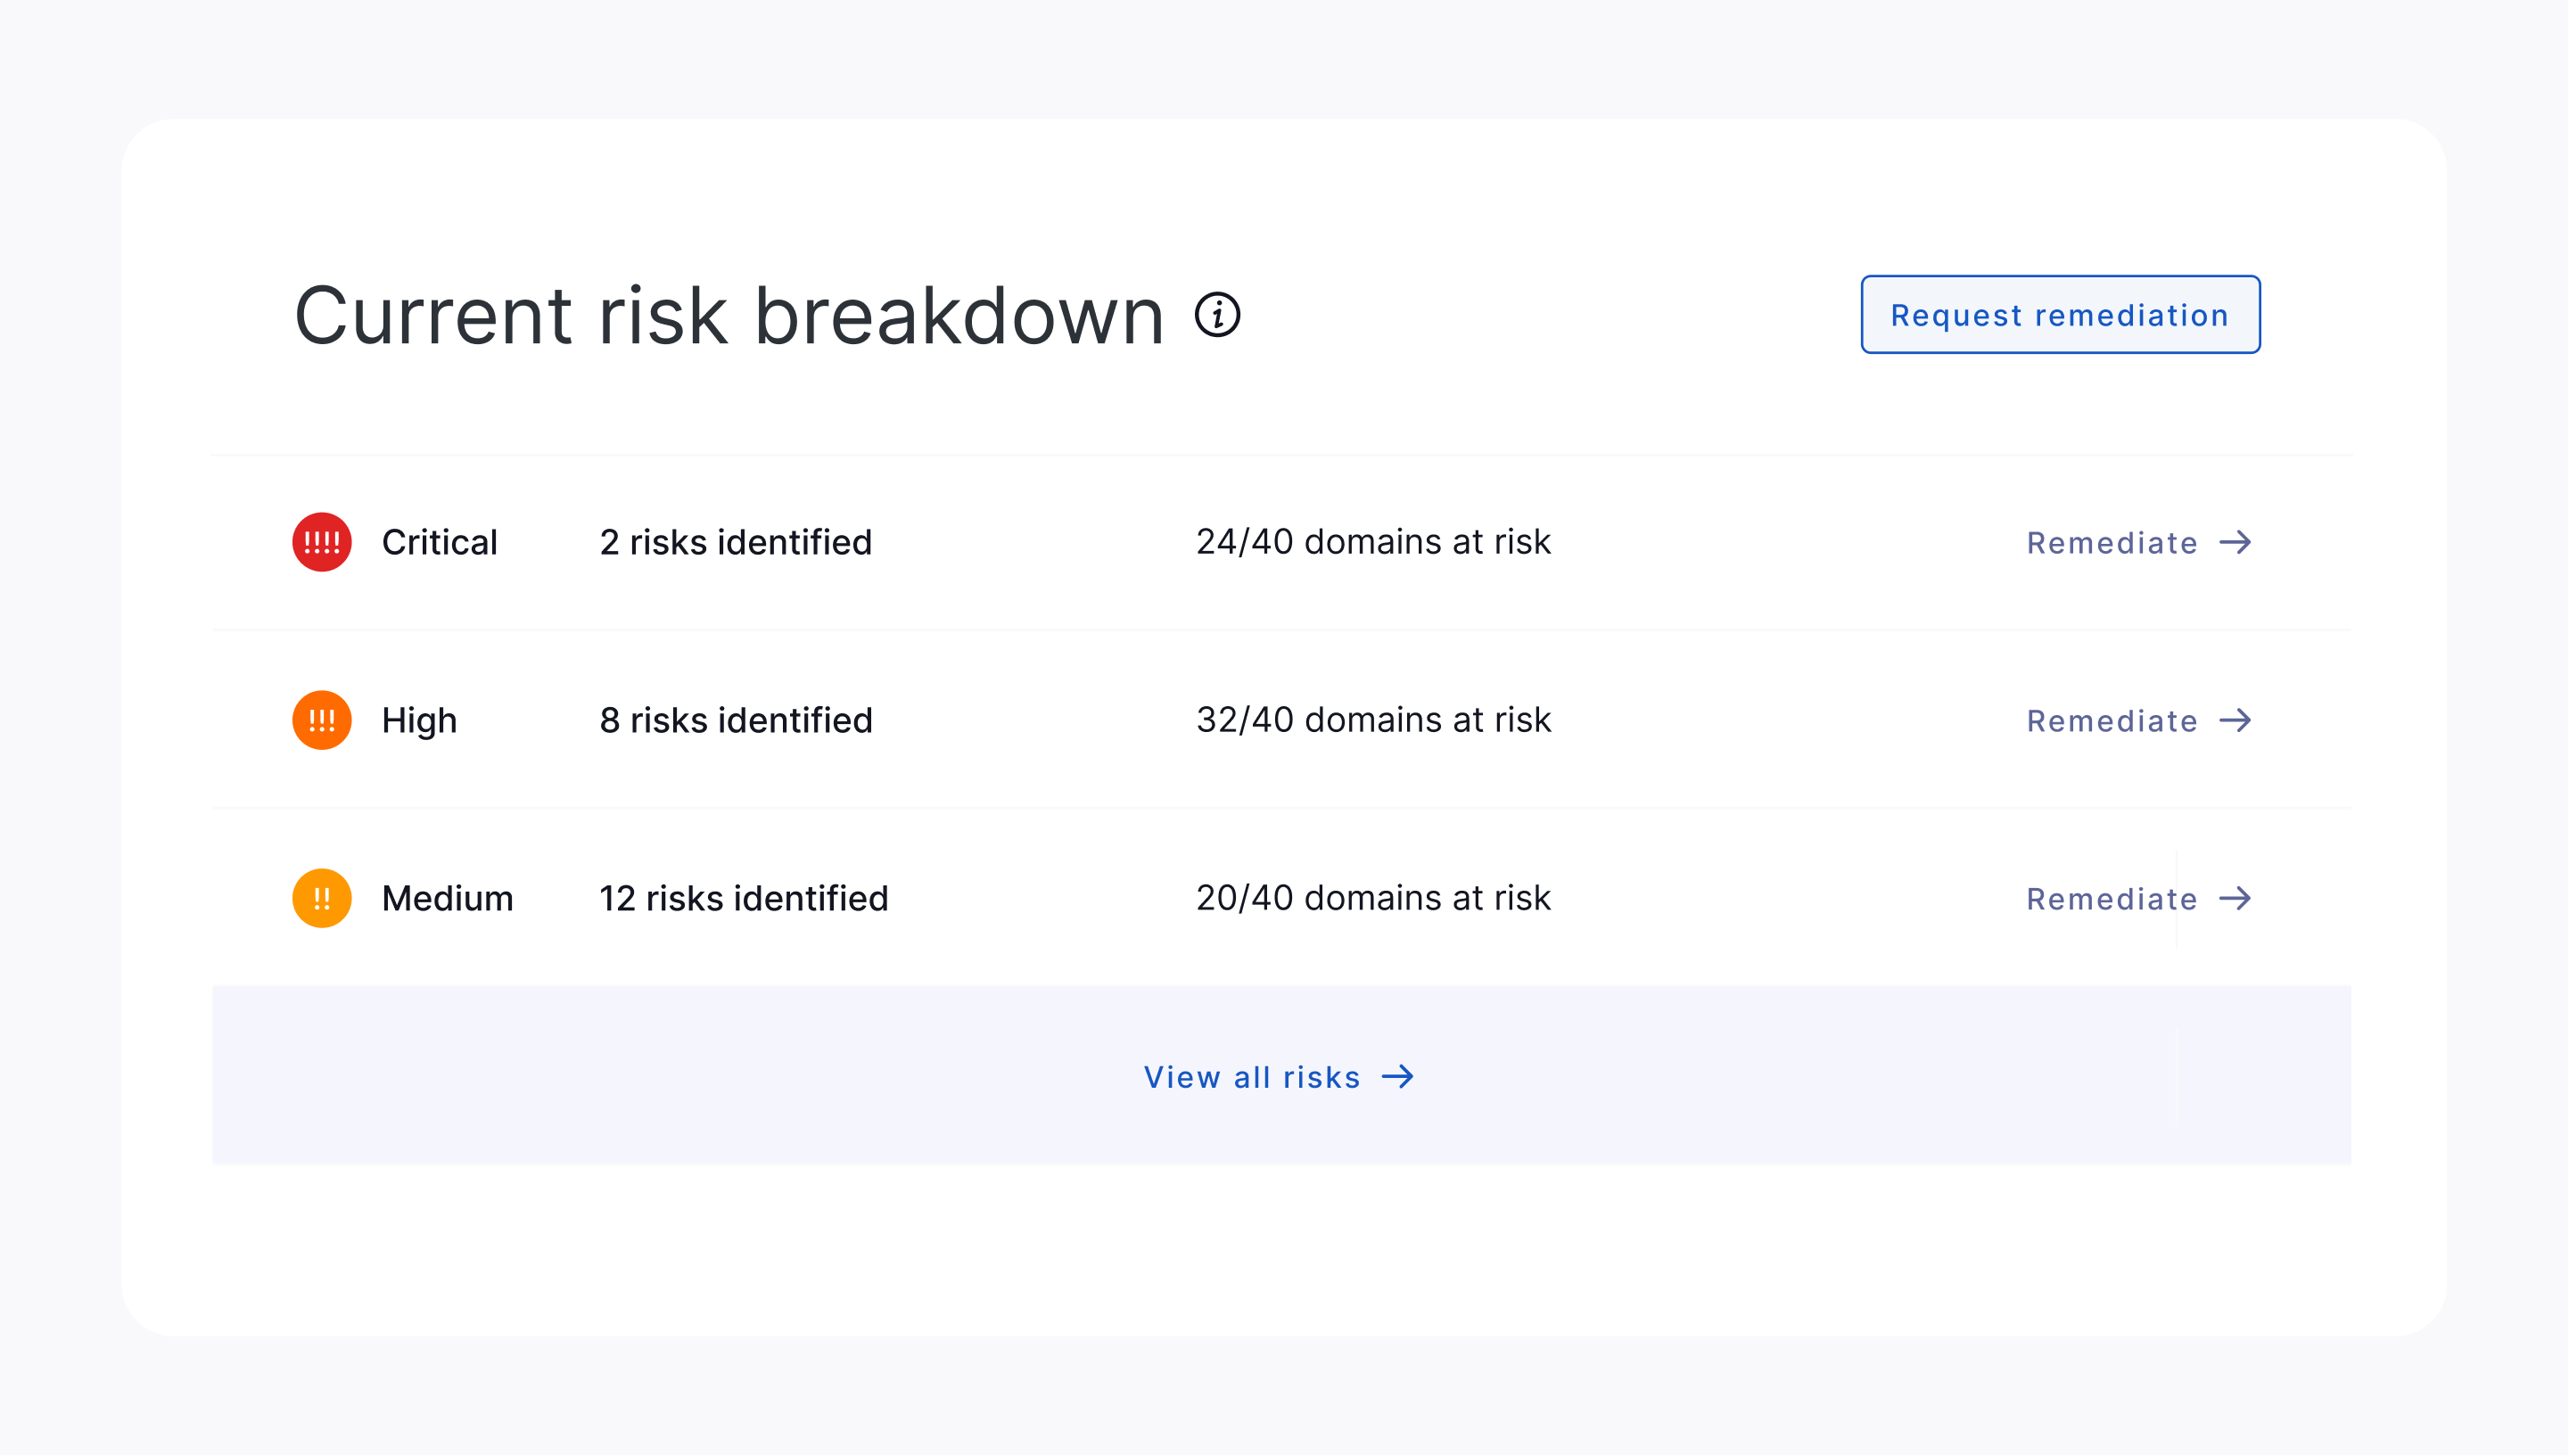The width and height of the screenshot is (2569, 1456).
Task: Remediate the High risks
Action: click(x=2111, y=721)
